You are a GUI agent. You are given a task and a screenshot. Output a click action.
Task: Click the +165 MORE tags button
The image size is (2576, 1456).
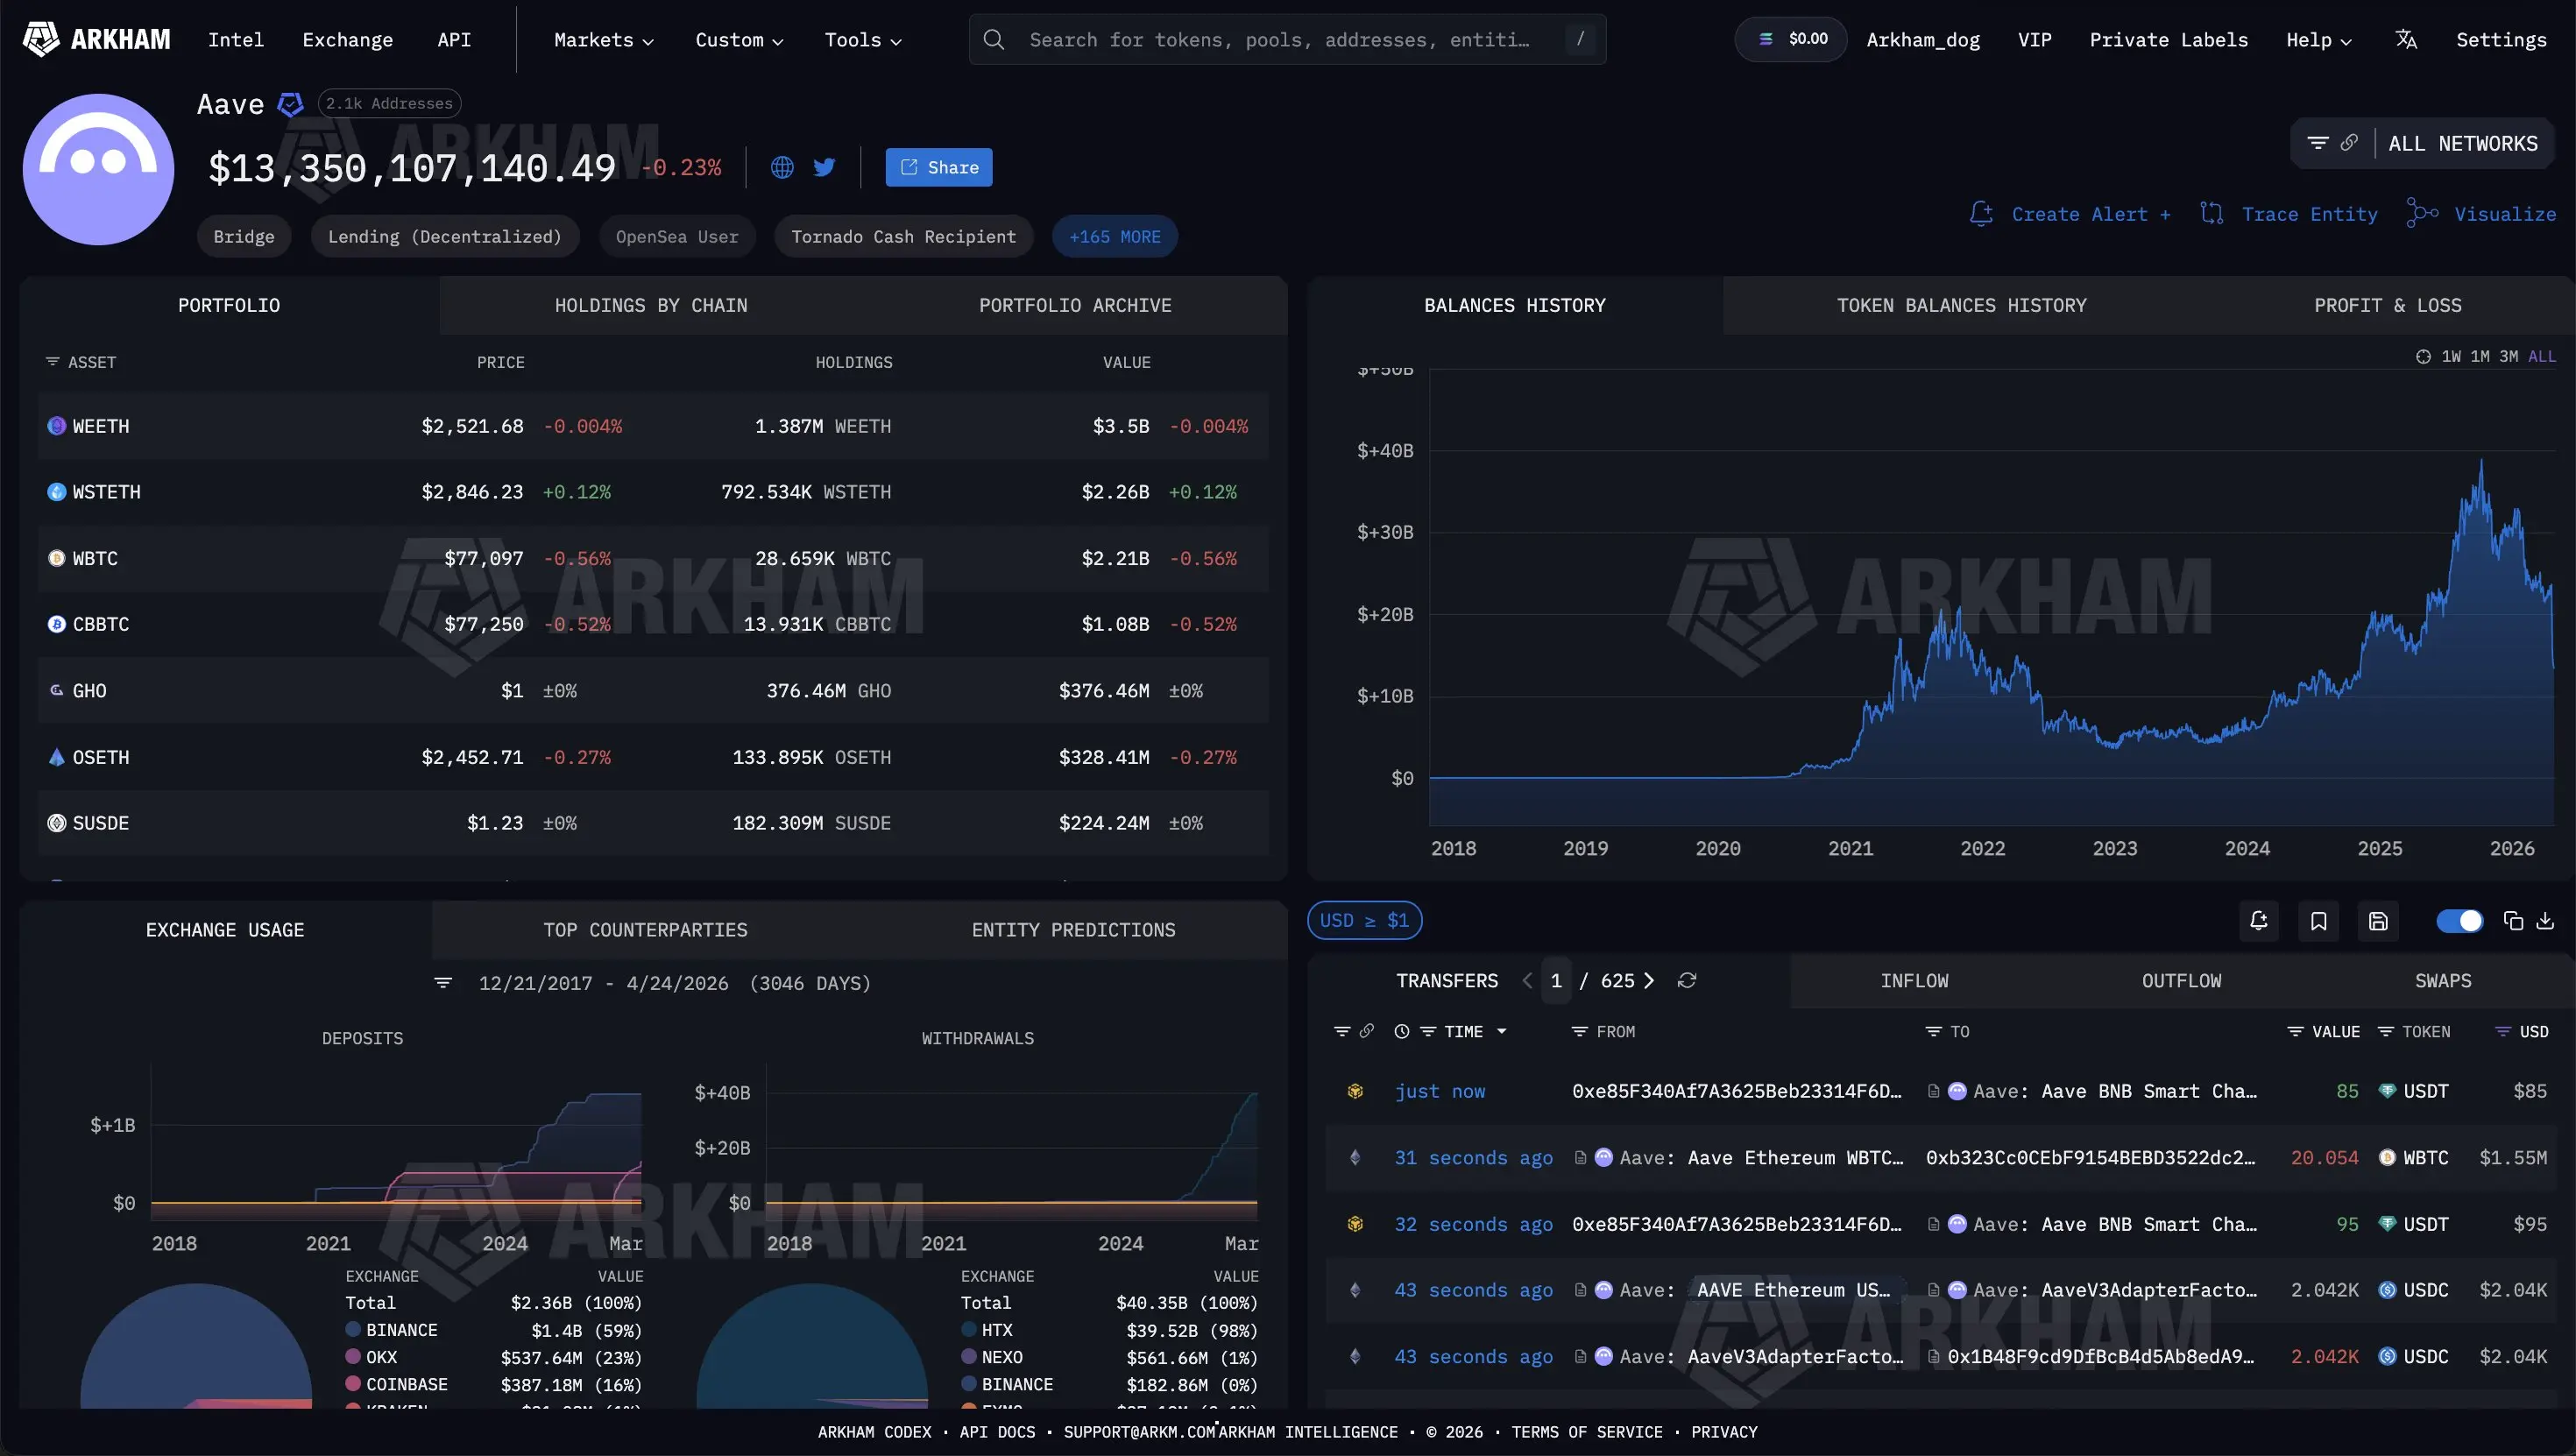[x=1114, y=236]
